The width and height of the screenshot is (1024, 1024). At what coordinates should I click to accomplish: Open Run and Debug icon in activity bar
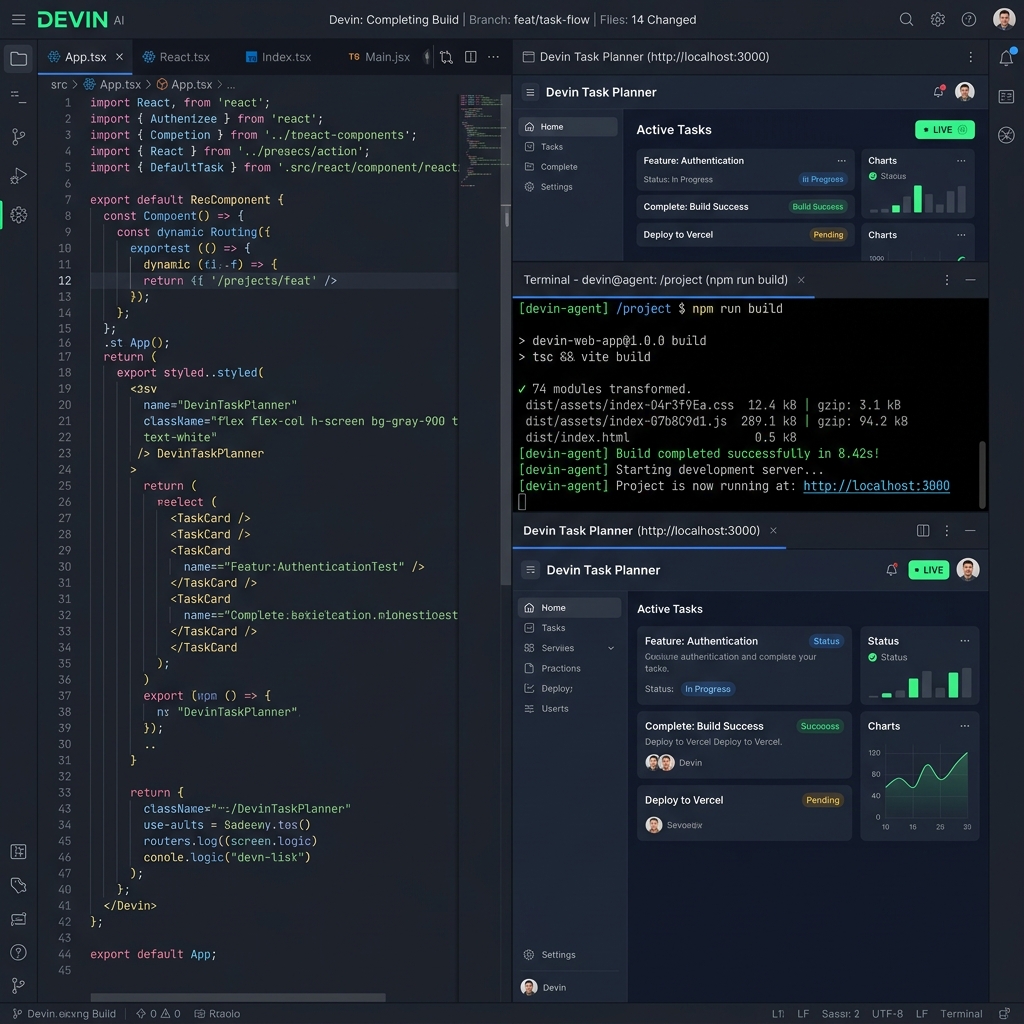click(19, 176)
